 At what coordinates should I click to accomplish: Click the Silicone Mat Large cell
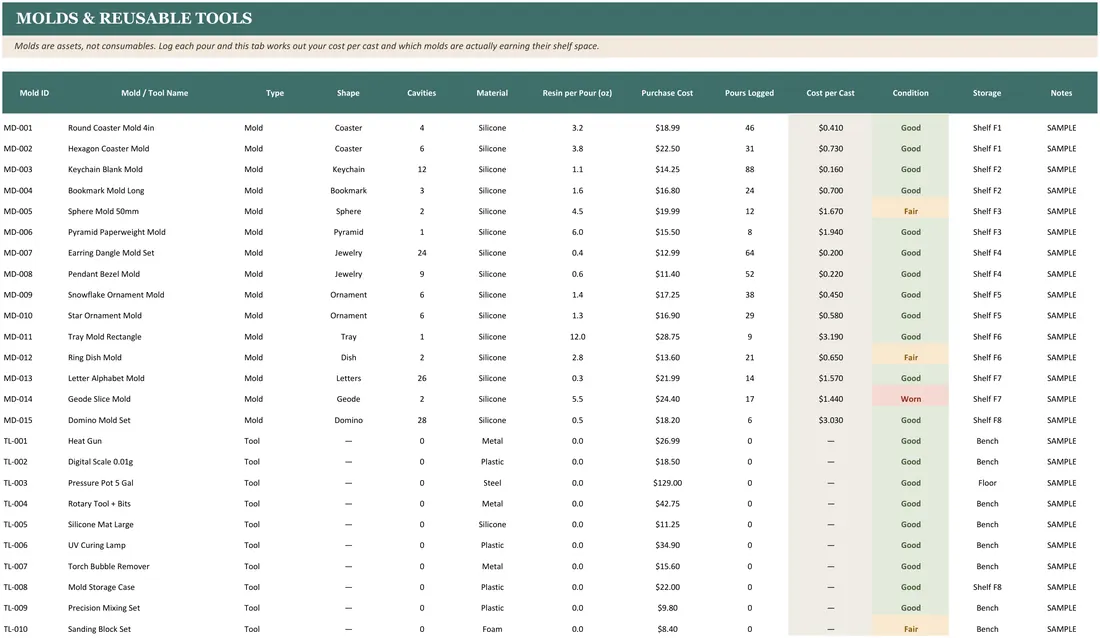[100, 524]
